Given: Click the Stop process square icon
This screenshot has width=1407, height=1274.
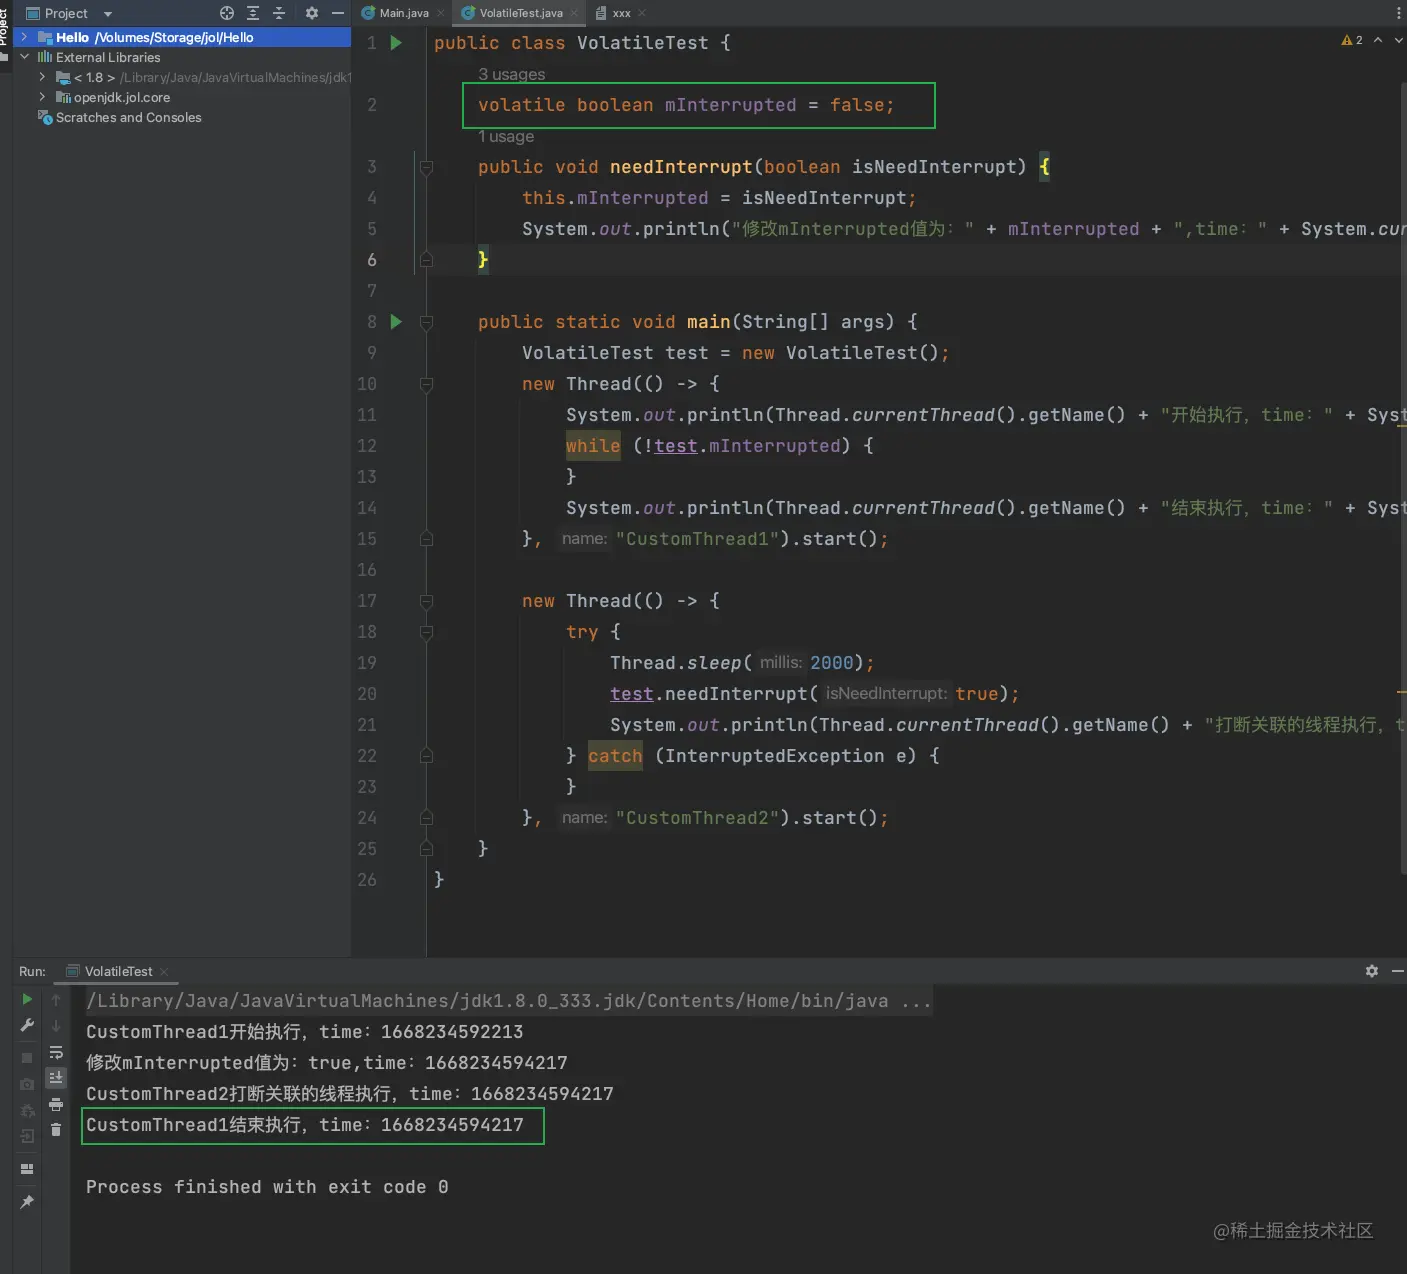Looking at the screenshot, I should click(27, 1058).
